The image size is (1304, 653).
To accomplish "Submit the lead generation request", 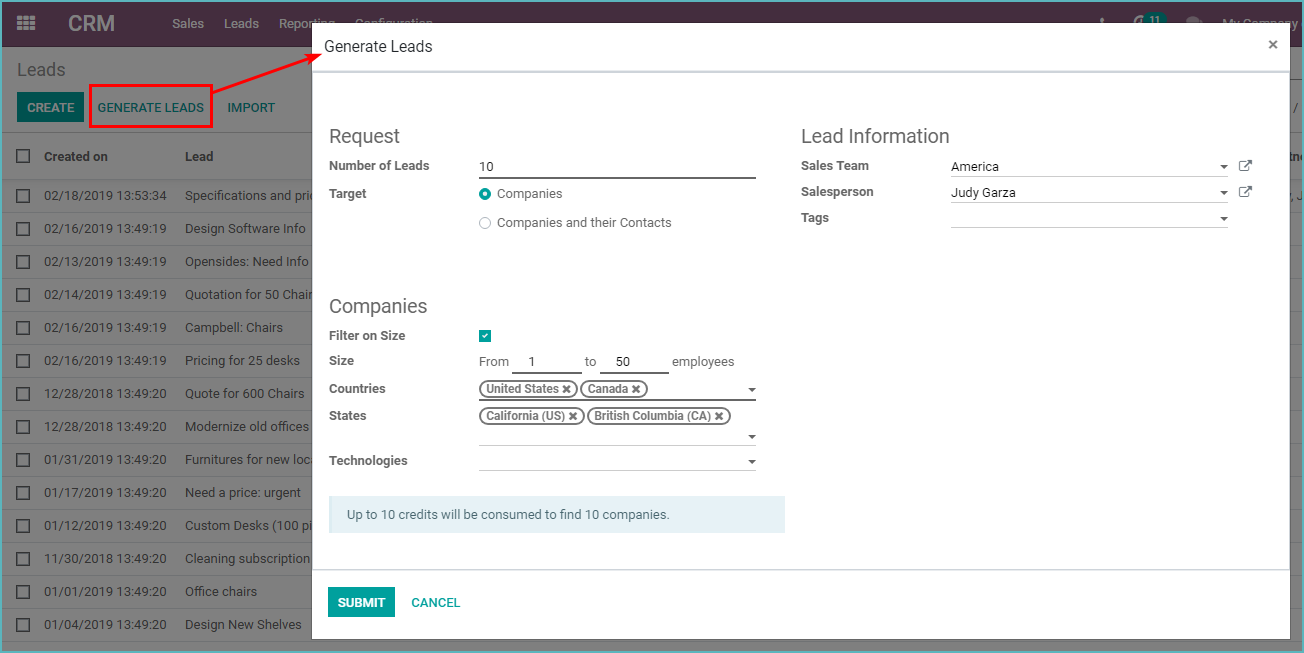I will click(361, 602).
